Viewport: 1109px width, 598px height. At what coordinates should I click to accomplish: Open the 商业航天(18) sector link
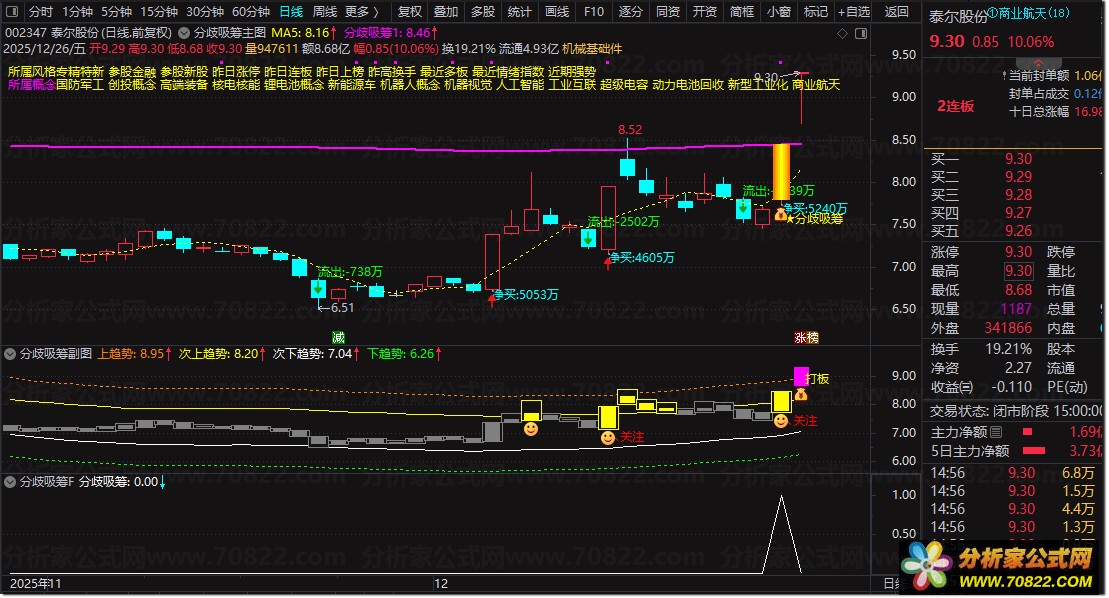1028,12
